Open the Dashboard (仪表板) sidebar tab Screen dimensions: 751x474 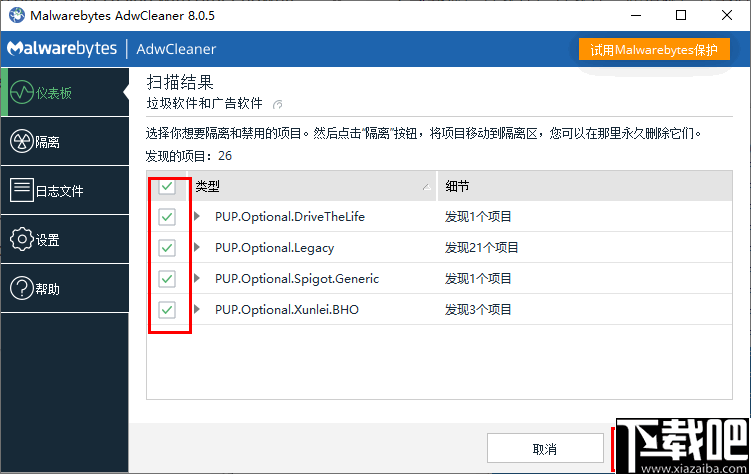pyautogui.click(x=65, y=92)
